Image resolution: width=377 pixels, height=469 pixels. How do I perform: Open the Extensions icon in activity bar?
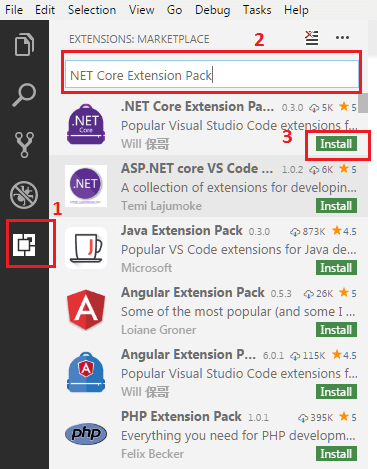(x=24, y=245)
